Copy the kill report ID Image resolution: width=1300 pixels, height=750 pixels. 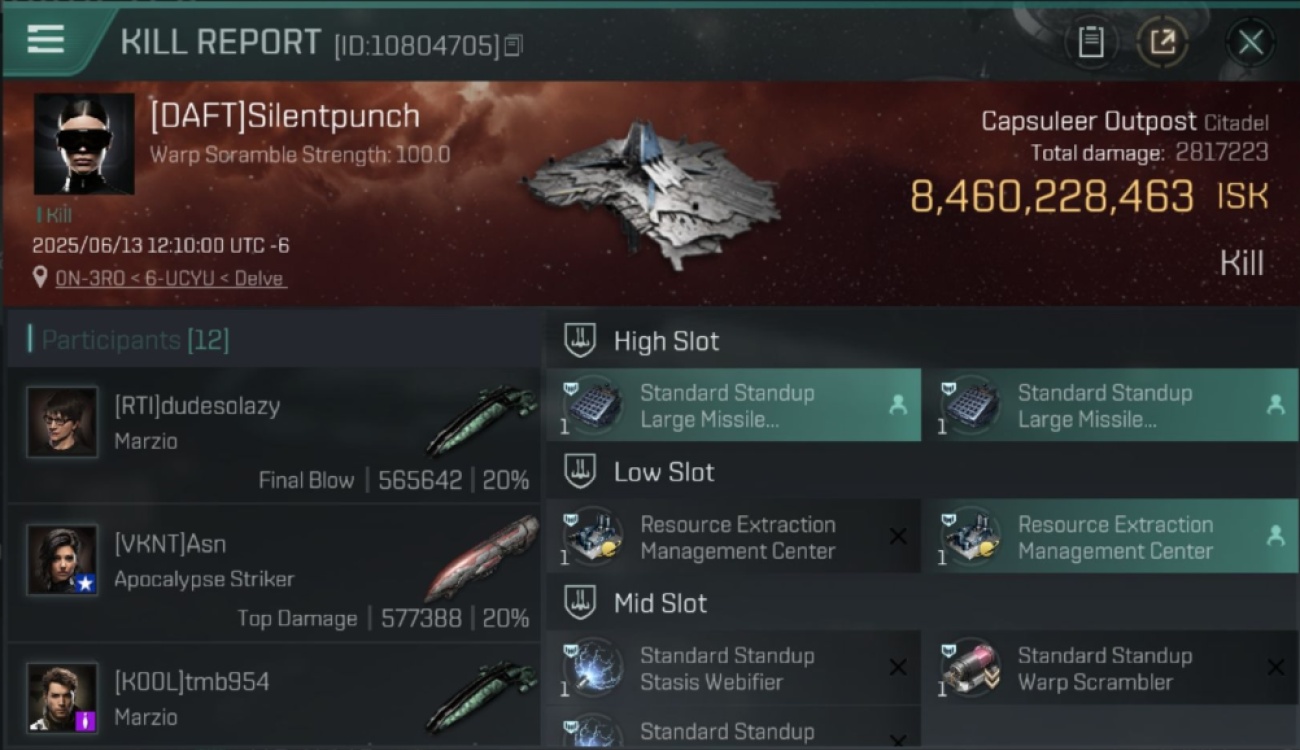[x=513, y=45]
